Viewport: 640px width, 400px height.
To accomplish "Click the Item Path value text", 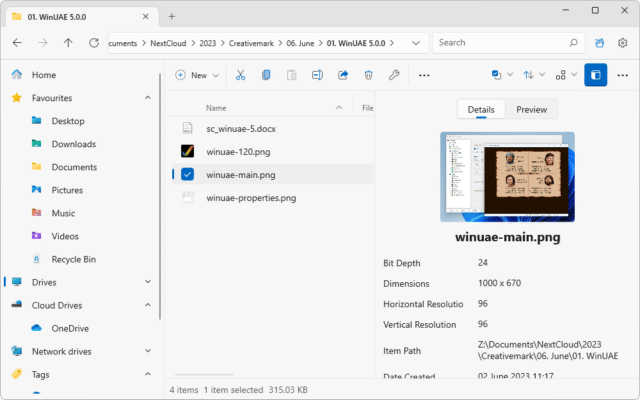I will point(548,350).
